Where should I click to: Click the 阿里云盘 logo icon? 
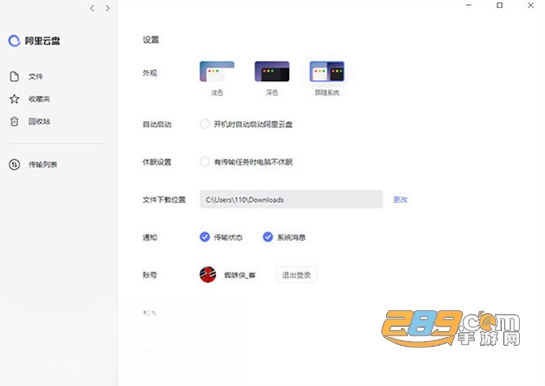point(14,41)
